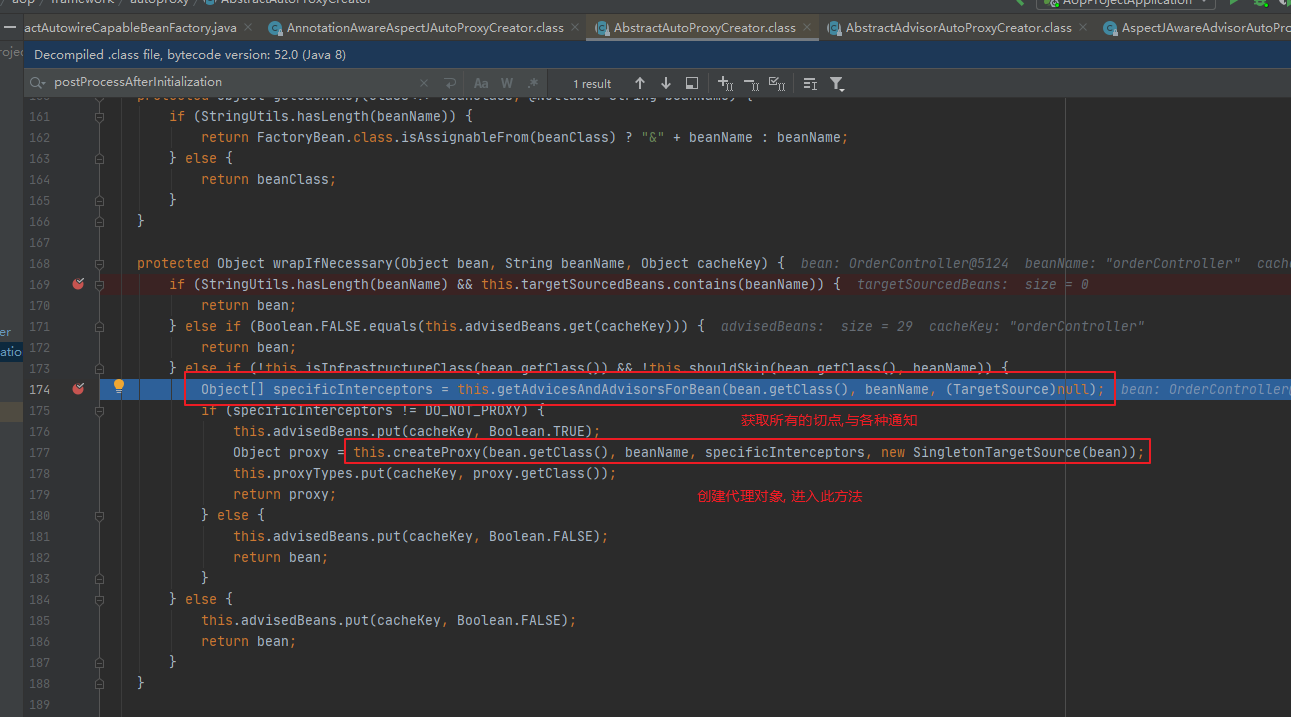Click 'return beanClass;' on line 164
This screenshot has height=717, width=1291.
click(x=269, y=179)
